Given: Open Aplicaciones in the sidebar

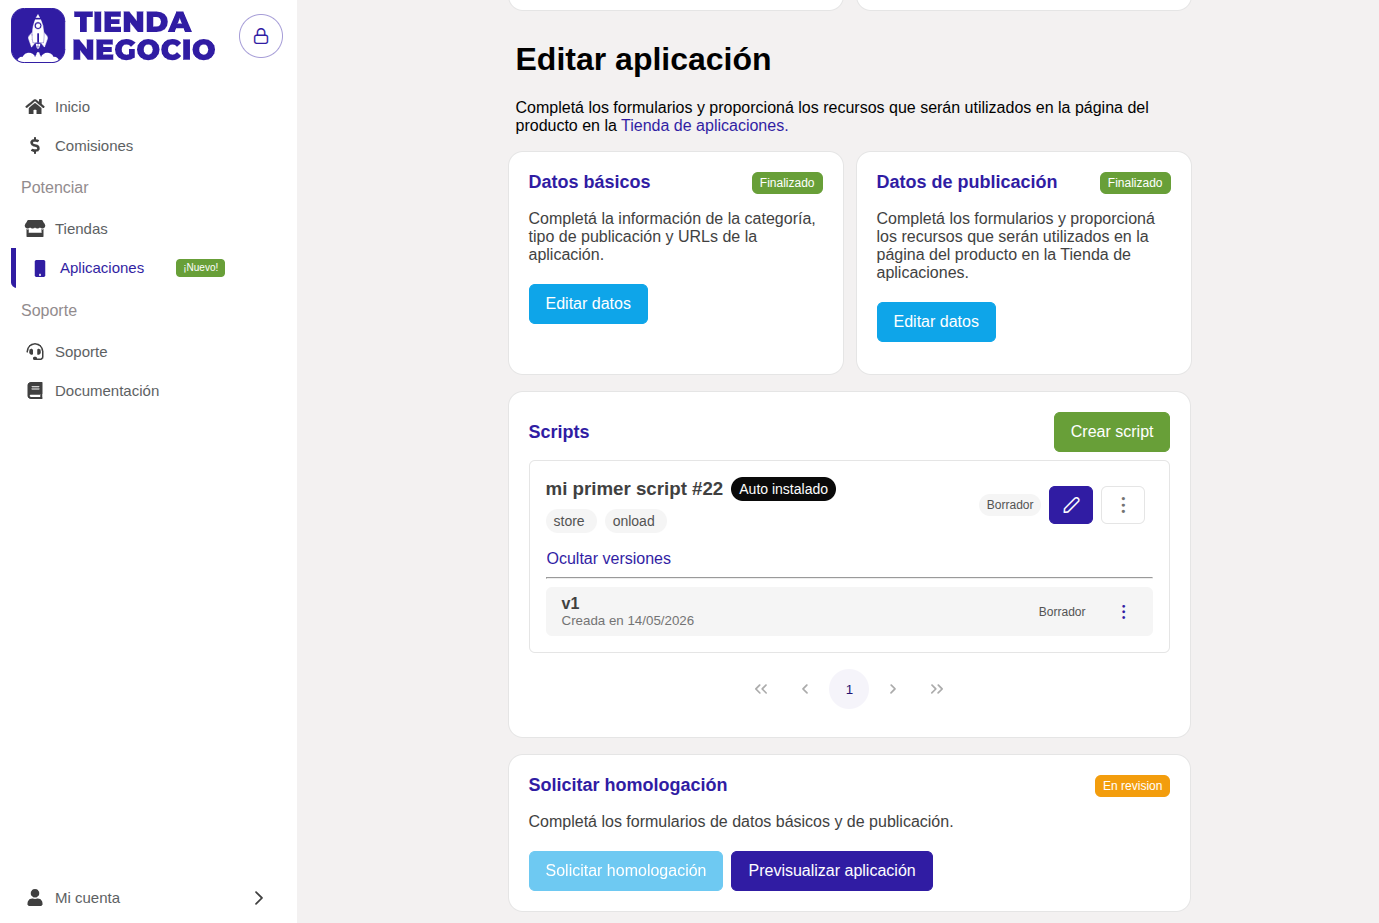Looking at the screenshot, I should coord(102,268).
